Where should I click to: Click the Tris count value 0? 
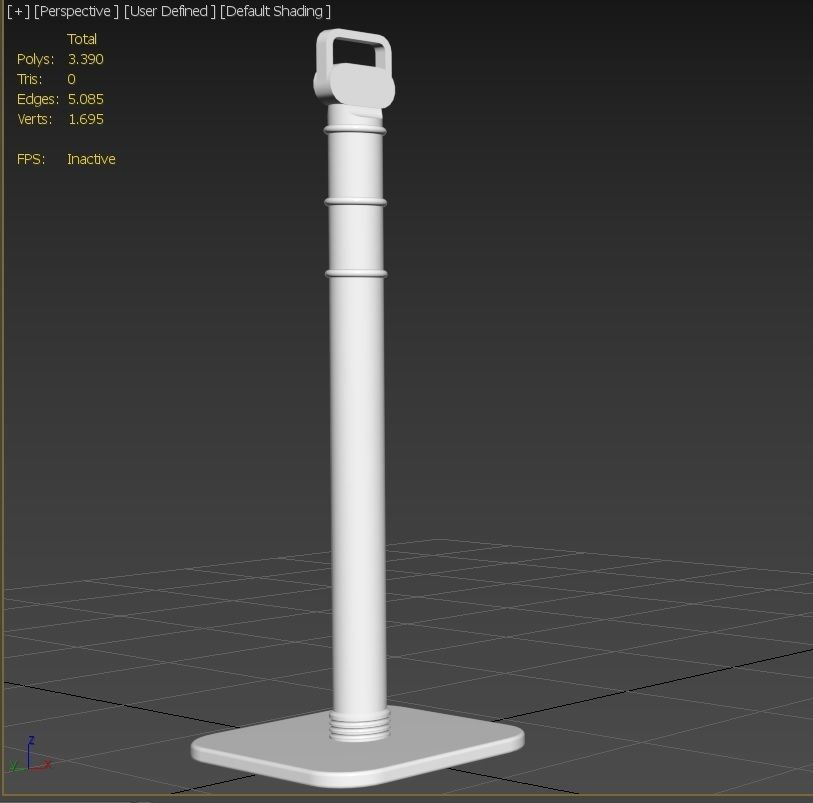[x=72, y=79]
